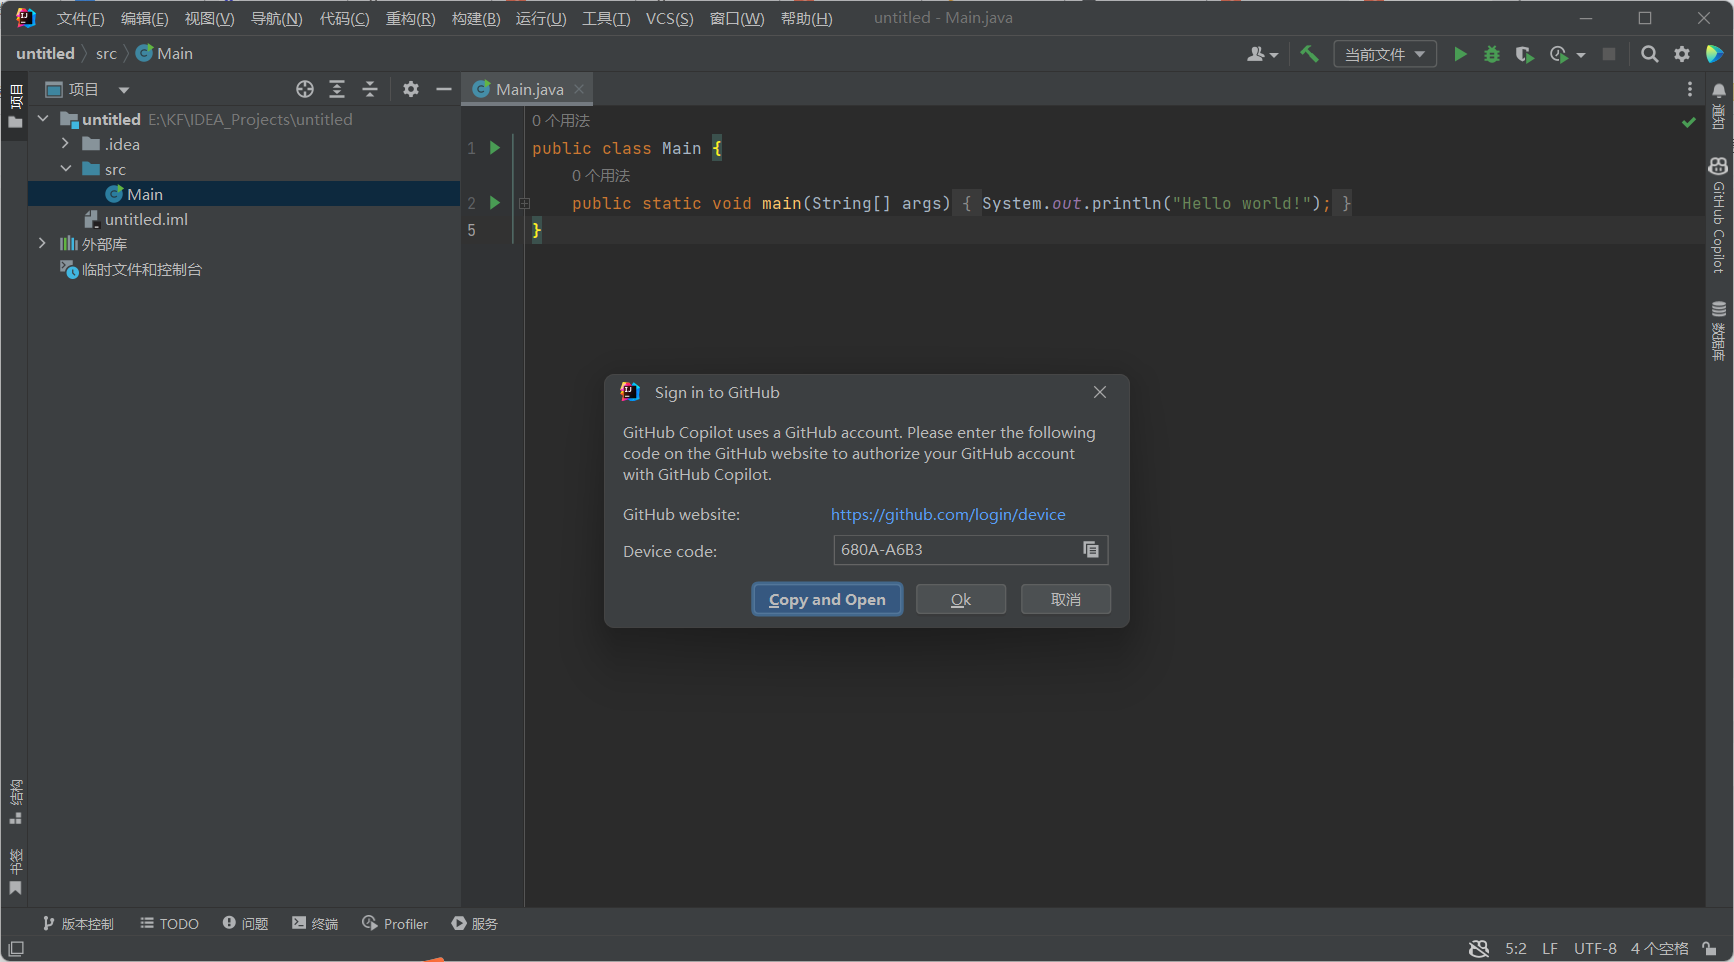Screen dimensions: 1734x962
Task: Expand all nodes in project panel
Action: [x=337, y=89]
